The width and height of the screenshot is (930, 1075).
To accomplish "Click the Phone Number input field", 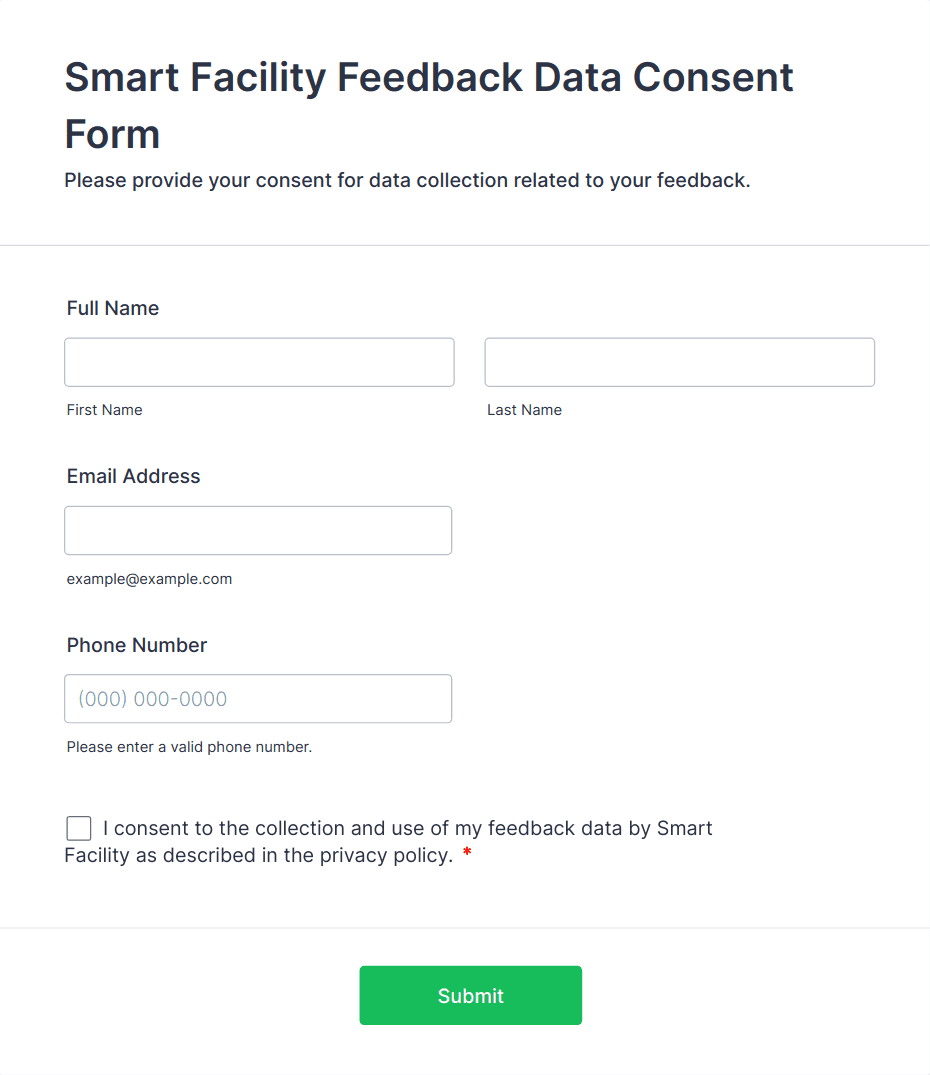I will [258, 699].
